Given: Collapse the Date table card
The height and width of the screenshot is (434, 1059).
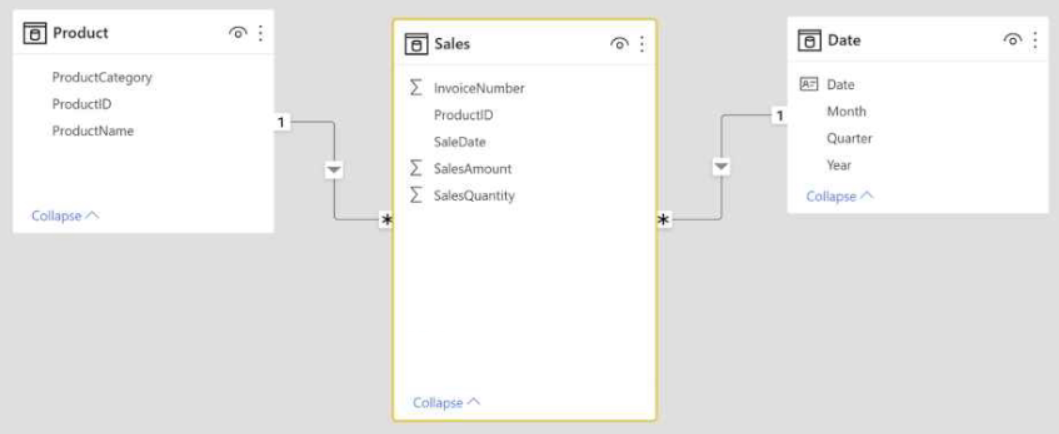Looking at the screenshot, I should [x=840, y=196].
